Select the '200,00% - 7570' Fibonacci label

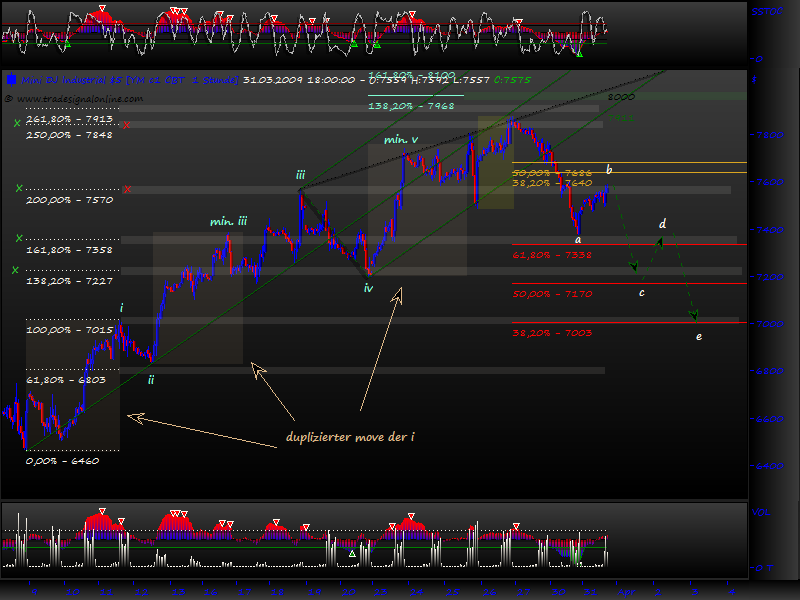pos(69,200)
